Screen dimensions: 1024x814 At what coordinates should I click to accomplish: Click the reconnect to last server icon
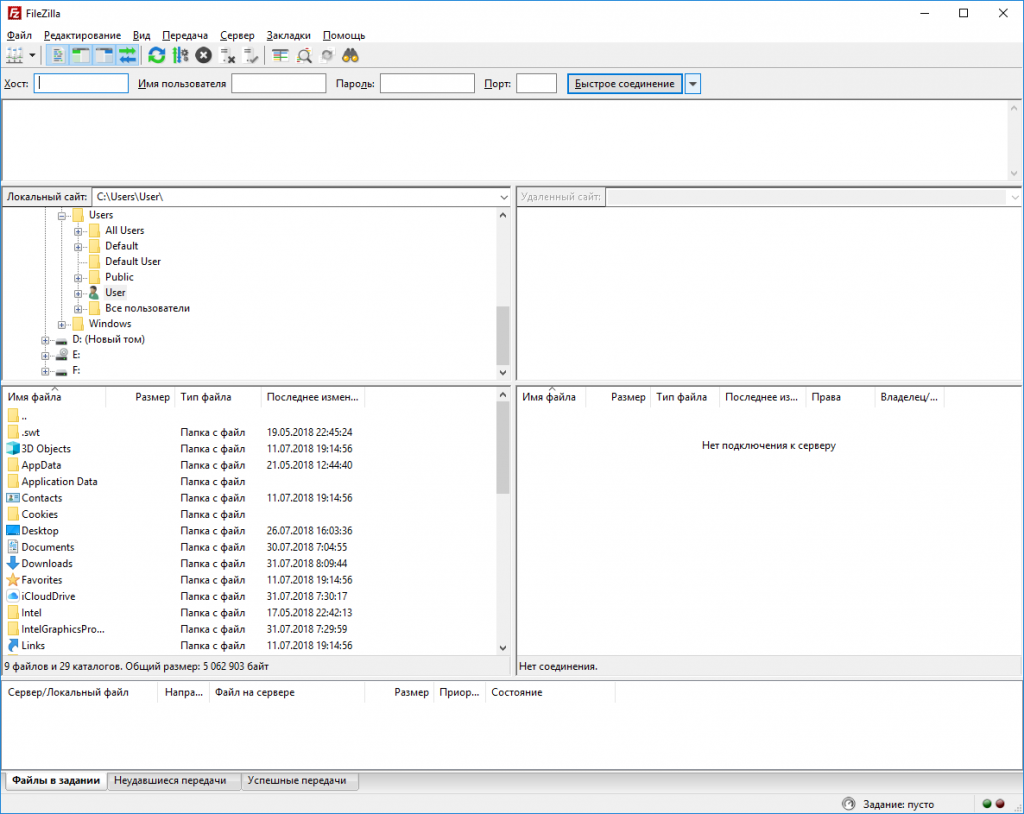click(x=251, y=56)
